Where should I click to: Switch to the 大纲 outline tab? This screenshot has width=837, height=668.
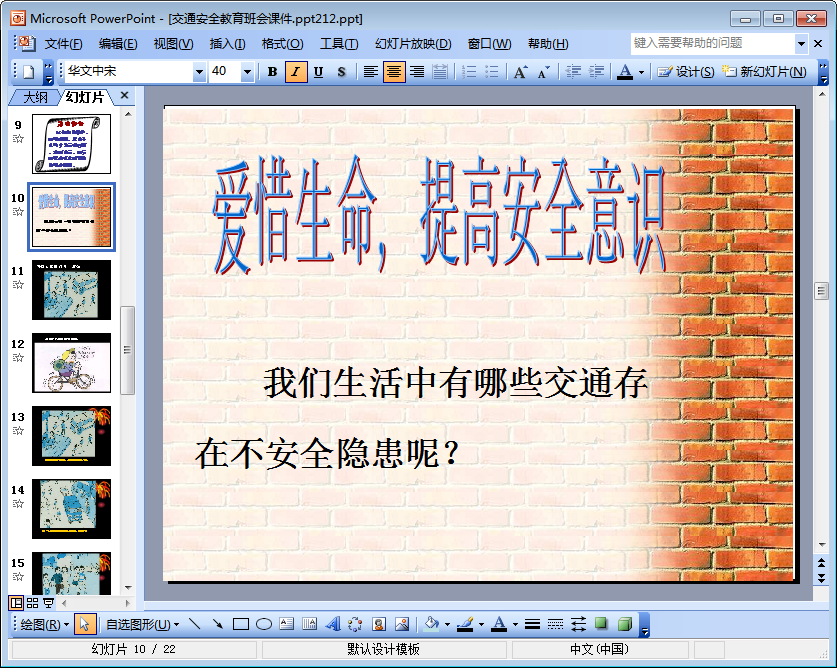[x=35, y=97]
